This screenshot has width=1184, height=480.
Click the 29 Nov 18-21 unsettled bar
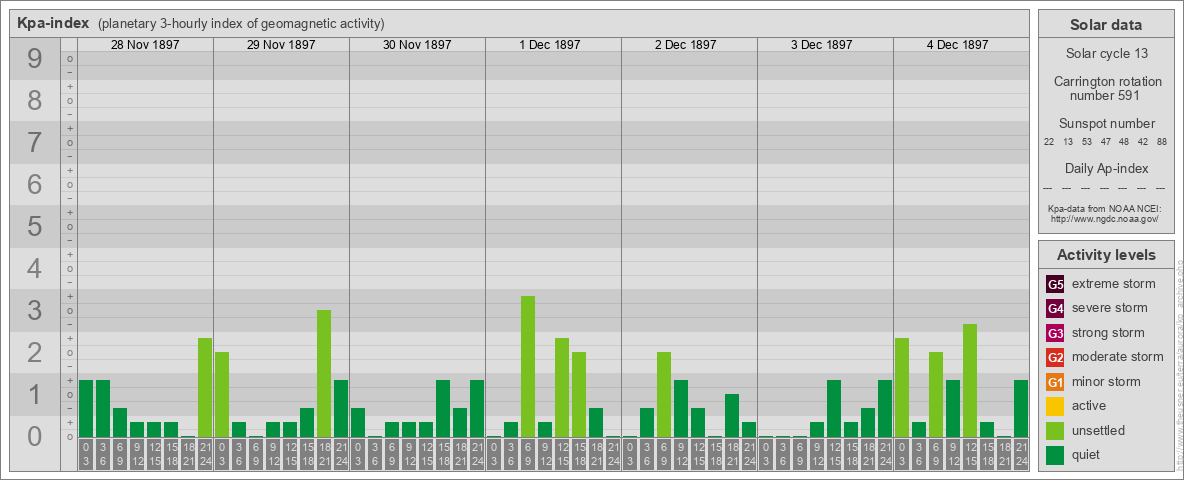click(x=324, y=374)
